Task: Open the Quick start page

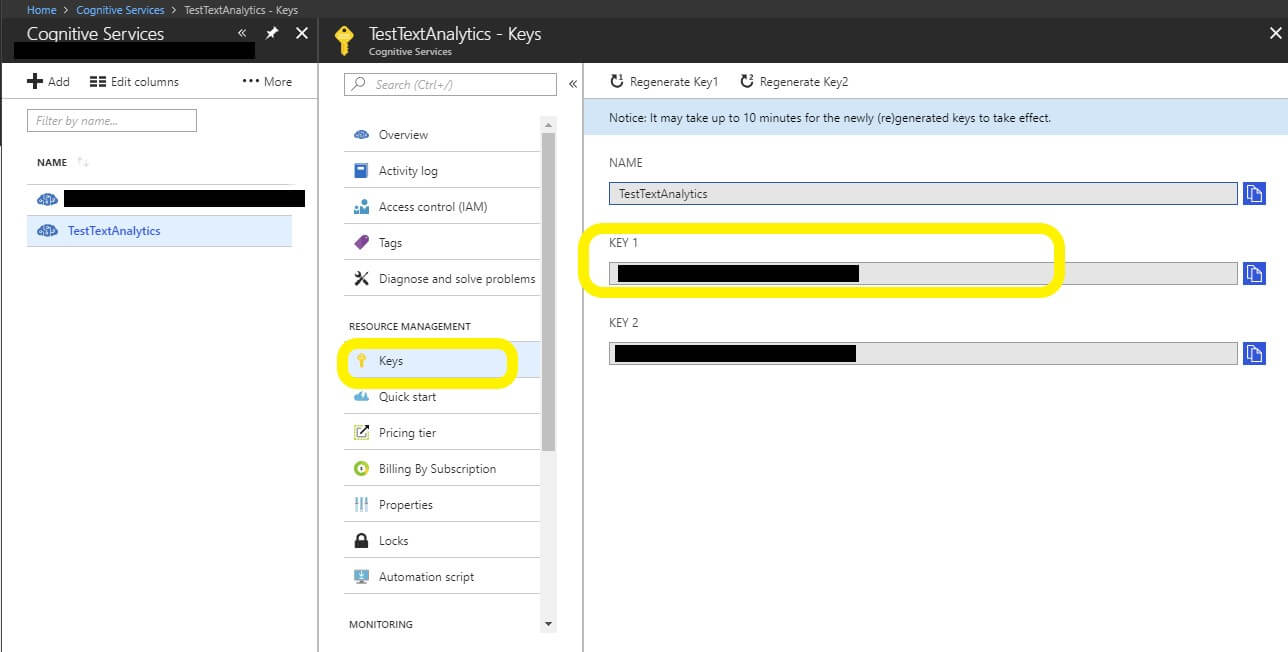Action: (x=442, y=397)
